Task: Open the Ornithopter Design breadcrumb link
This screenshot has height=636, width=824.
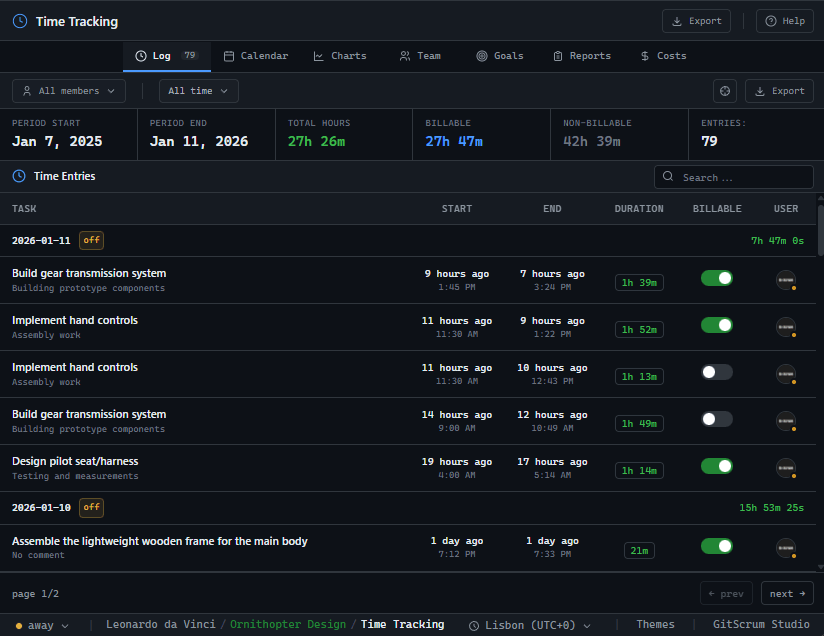Action: [288, 624]
